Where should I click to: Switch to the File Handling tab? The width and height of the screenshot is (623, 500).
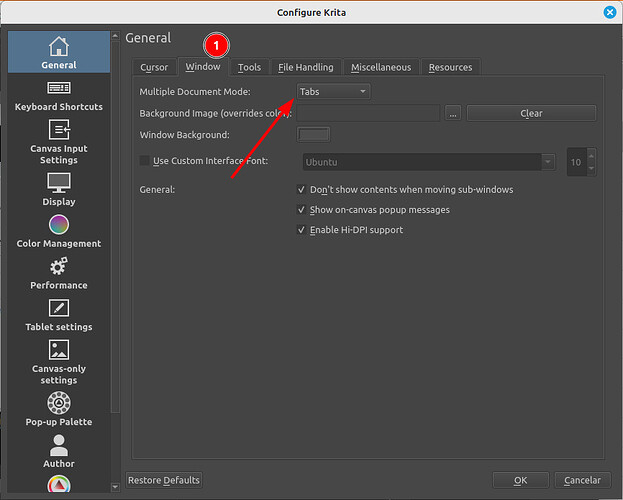point(305,67)
